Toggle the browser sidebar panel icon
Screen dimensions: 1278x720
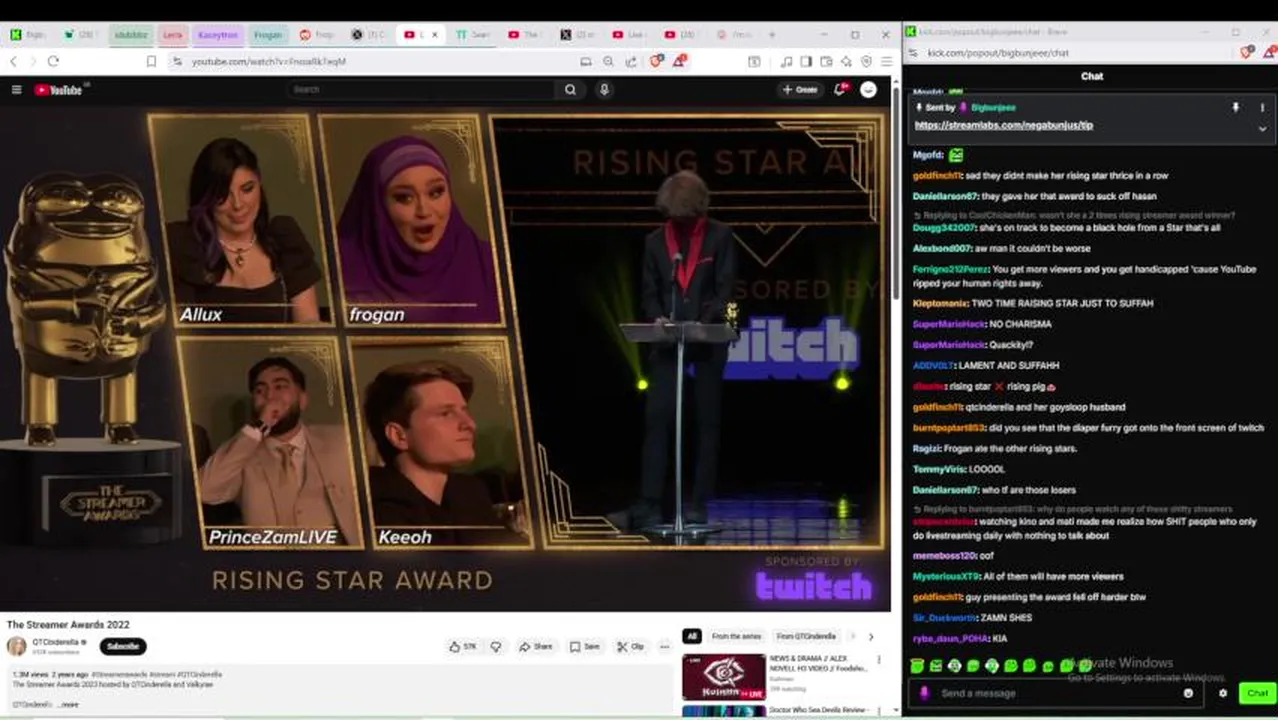click(806, 62)
